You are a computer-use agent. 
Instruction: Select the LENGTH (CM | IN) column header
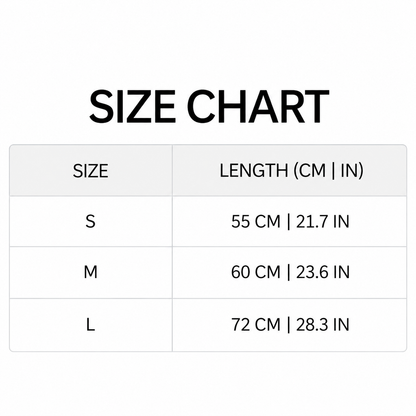coord(291,171)
